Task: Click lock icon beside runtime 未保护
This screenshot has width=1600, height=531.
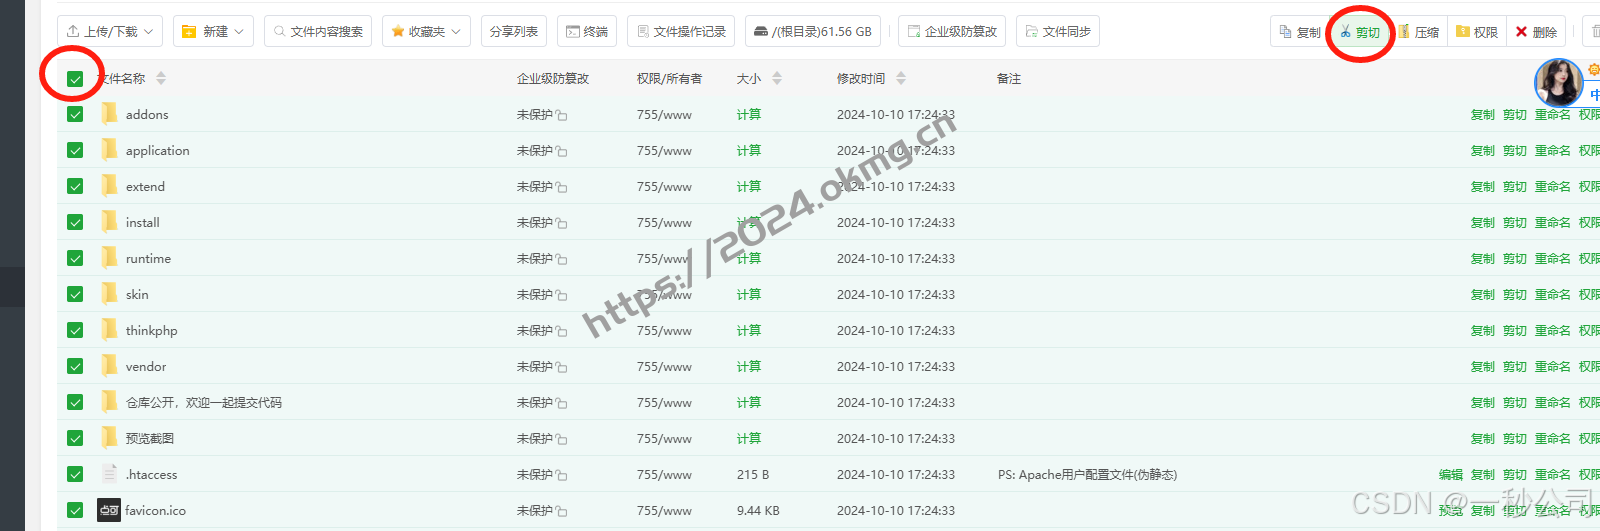Action: (562, 260)
